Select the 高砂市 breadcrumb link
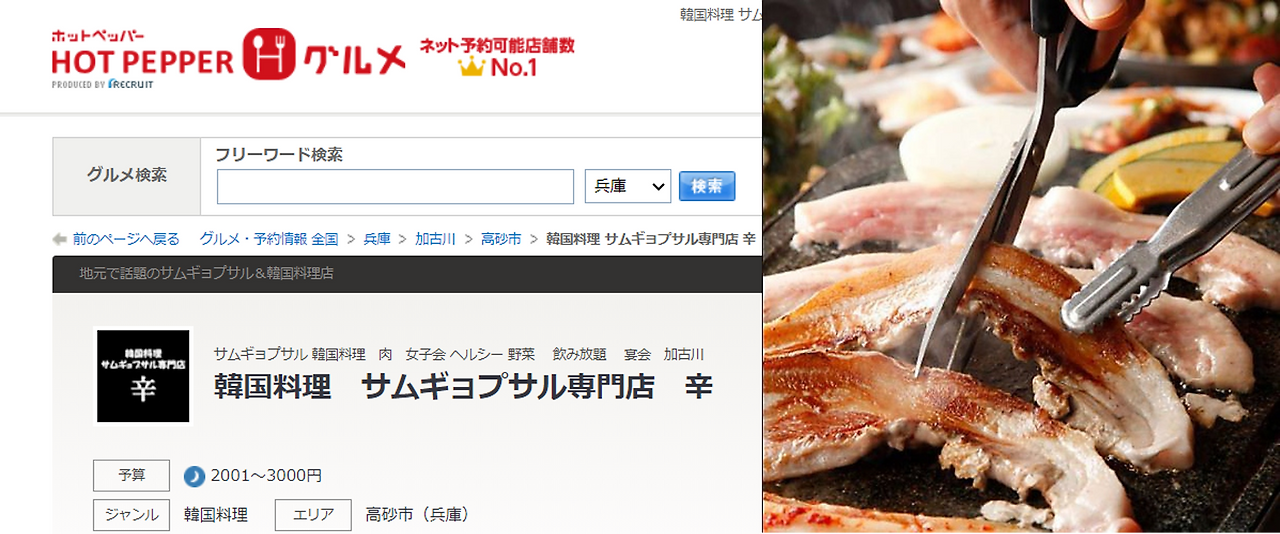The image size is (1280, 534). pyautogui.click(x=501, y=239)
